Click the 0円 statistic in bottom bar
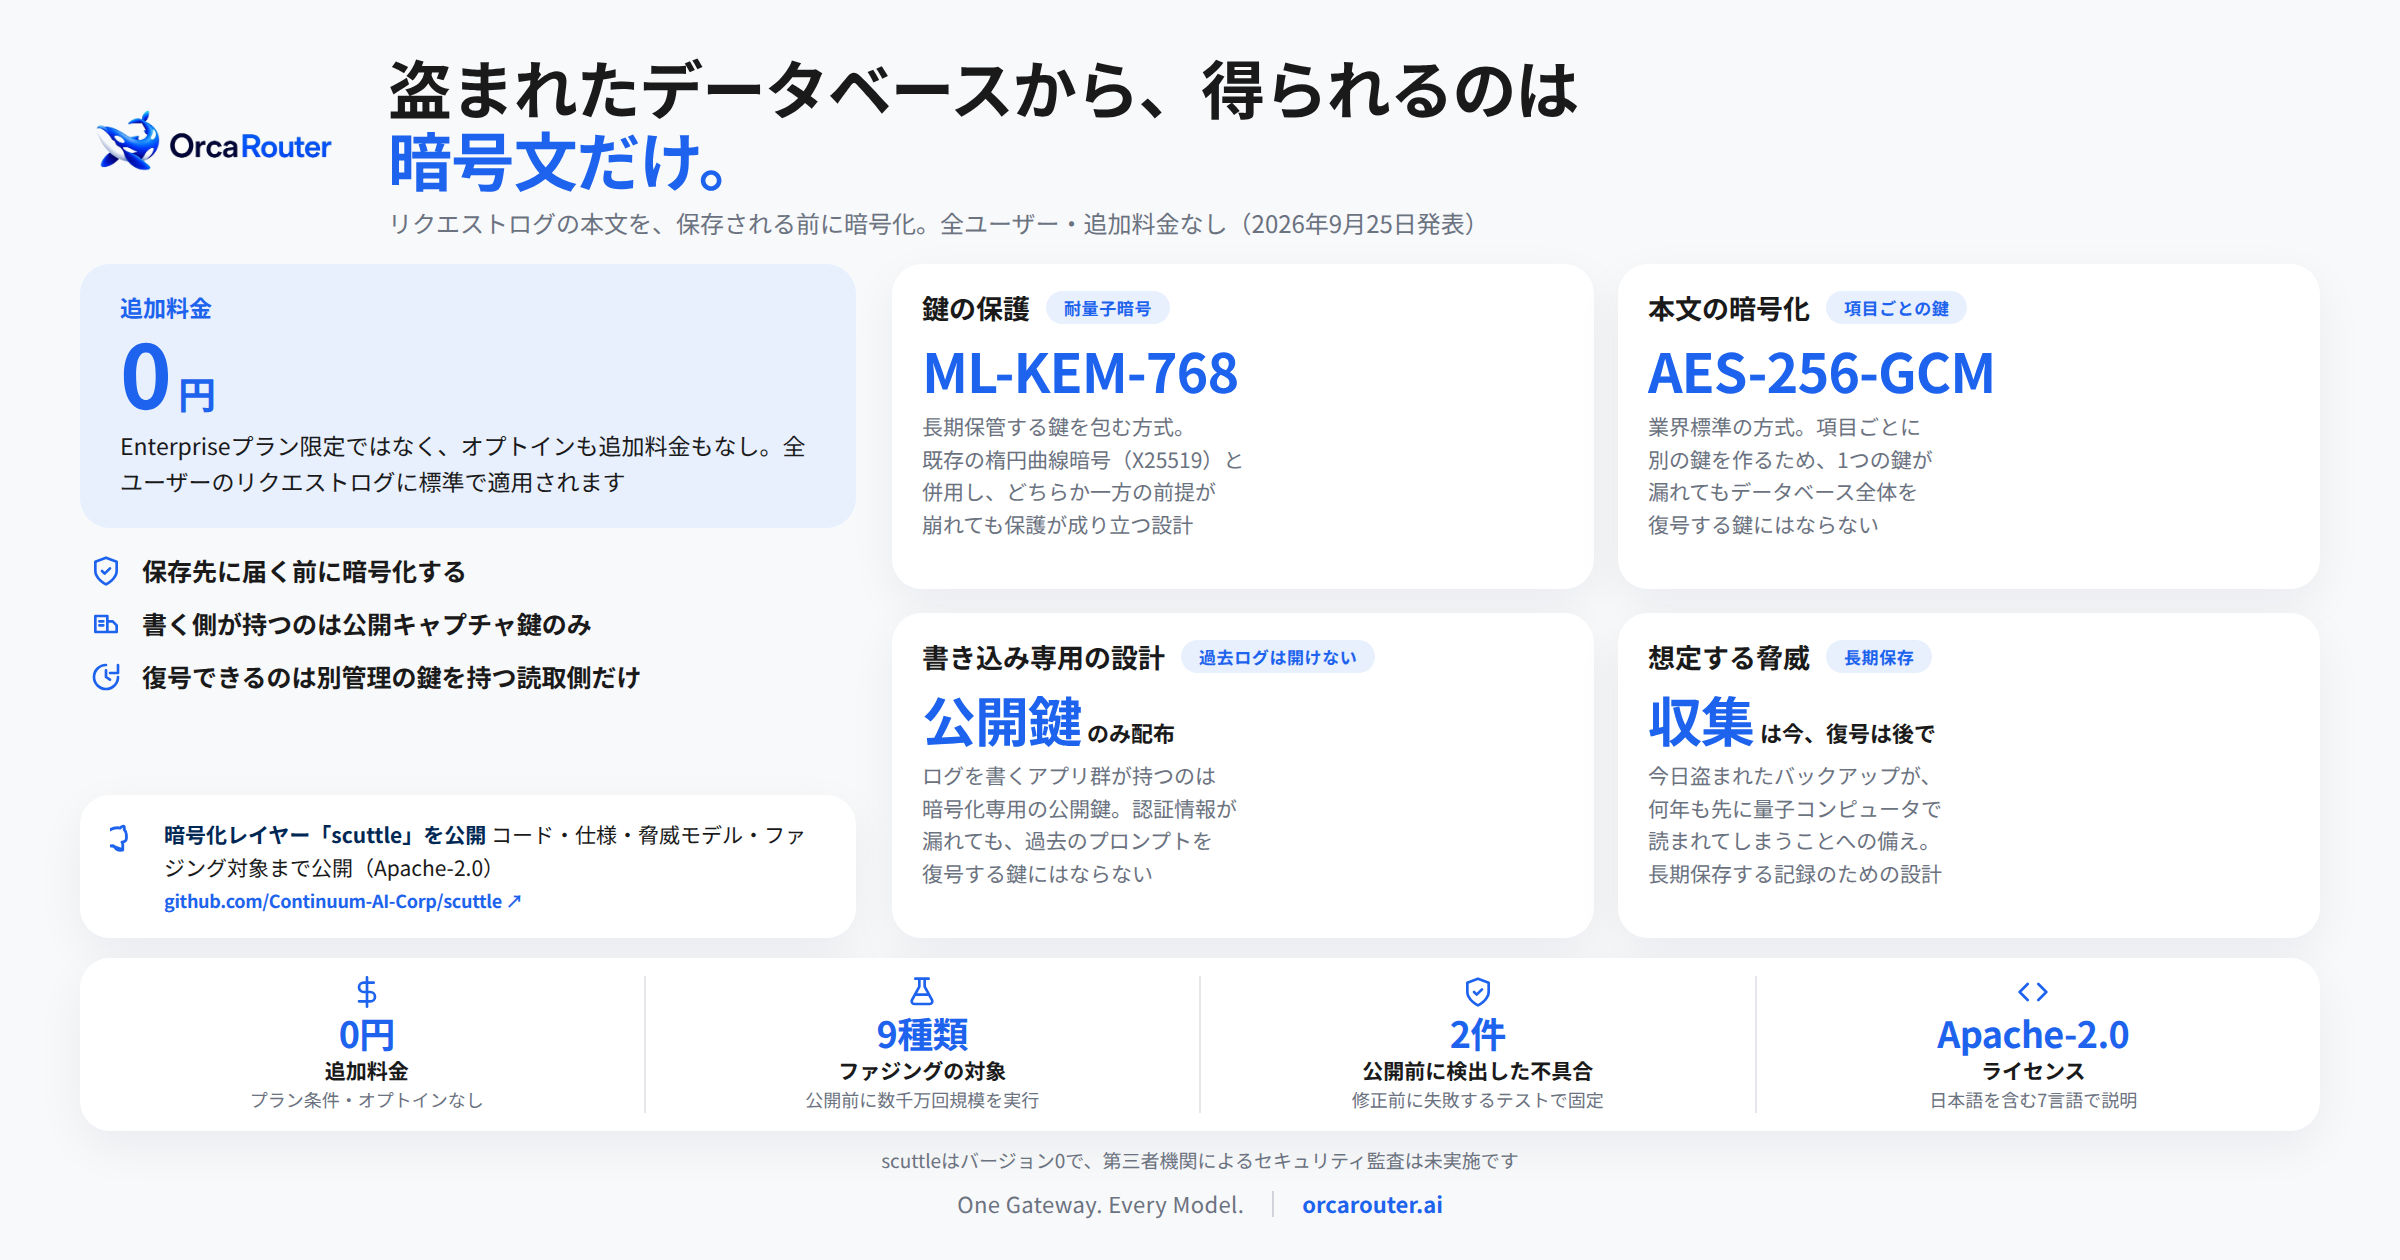 [x=367, y=1034]
